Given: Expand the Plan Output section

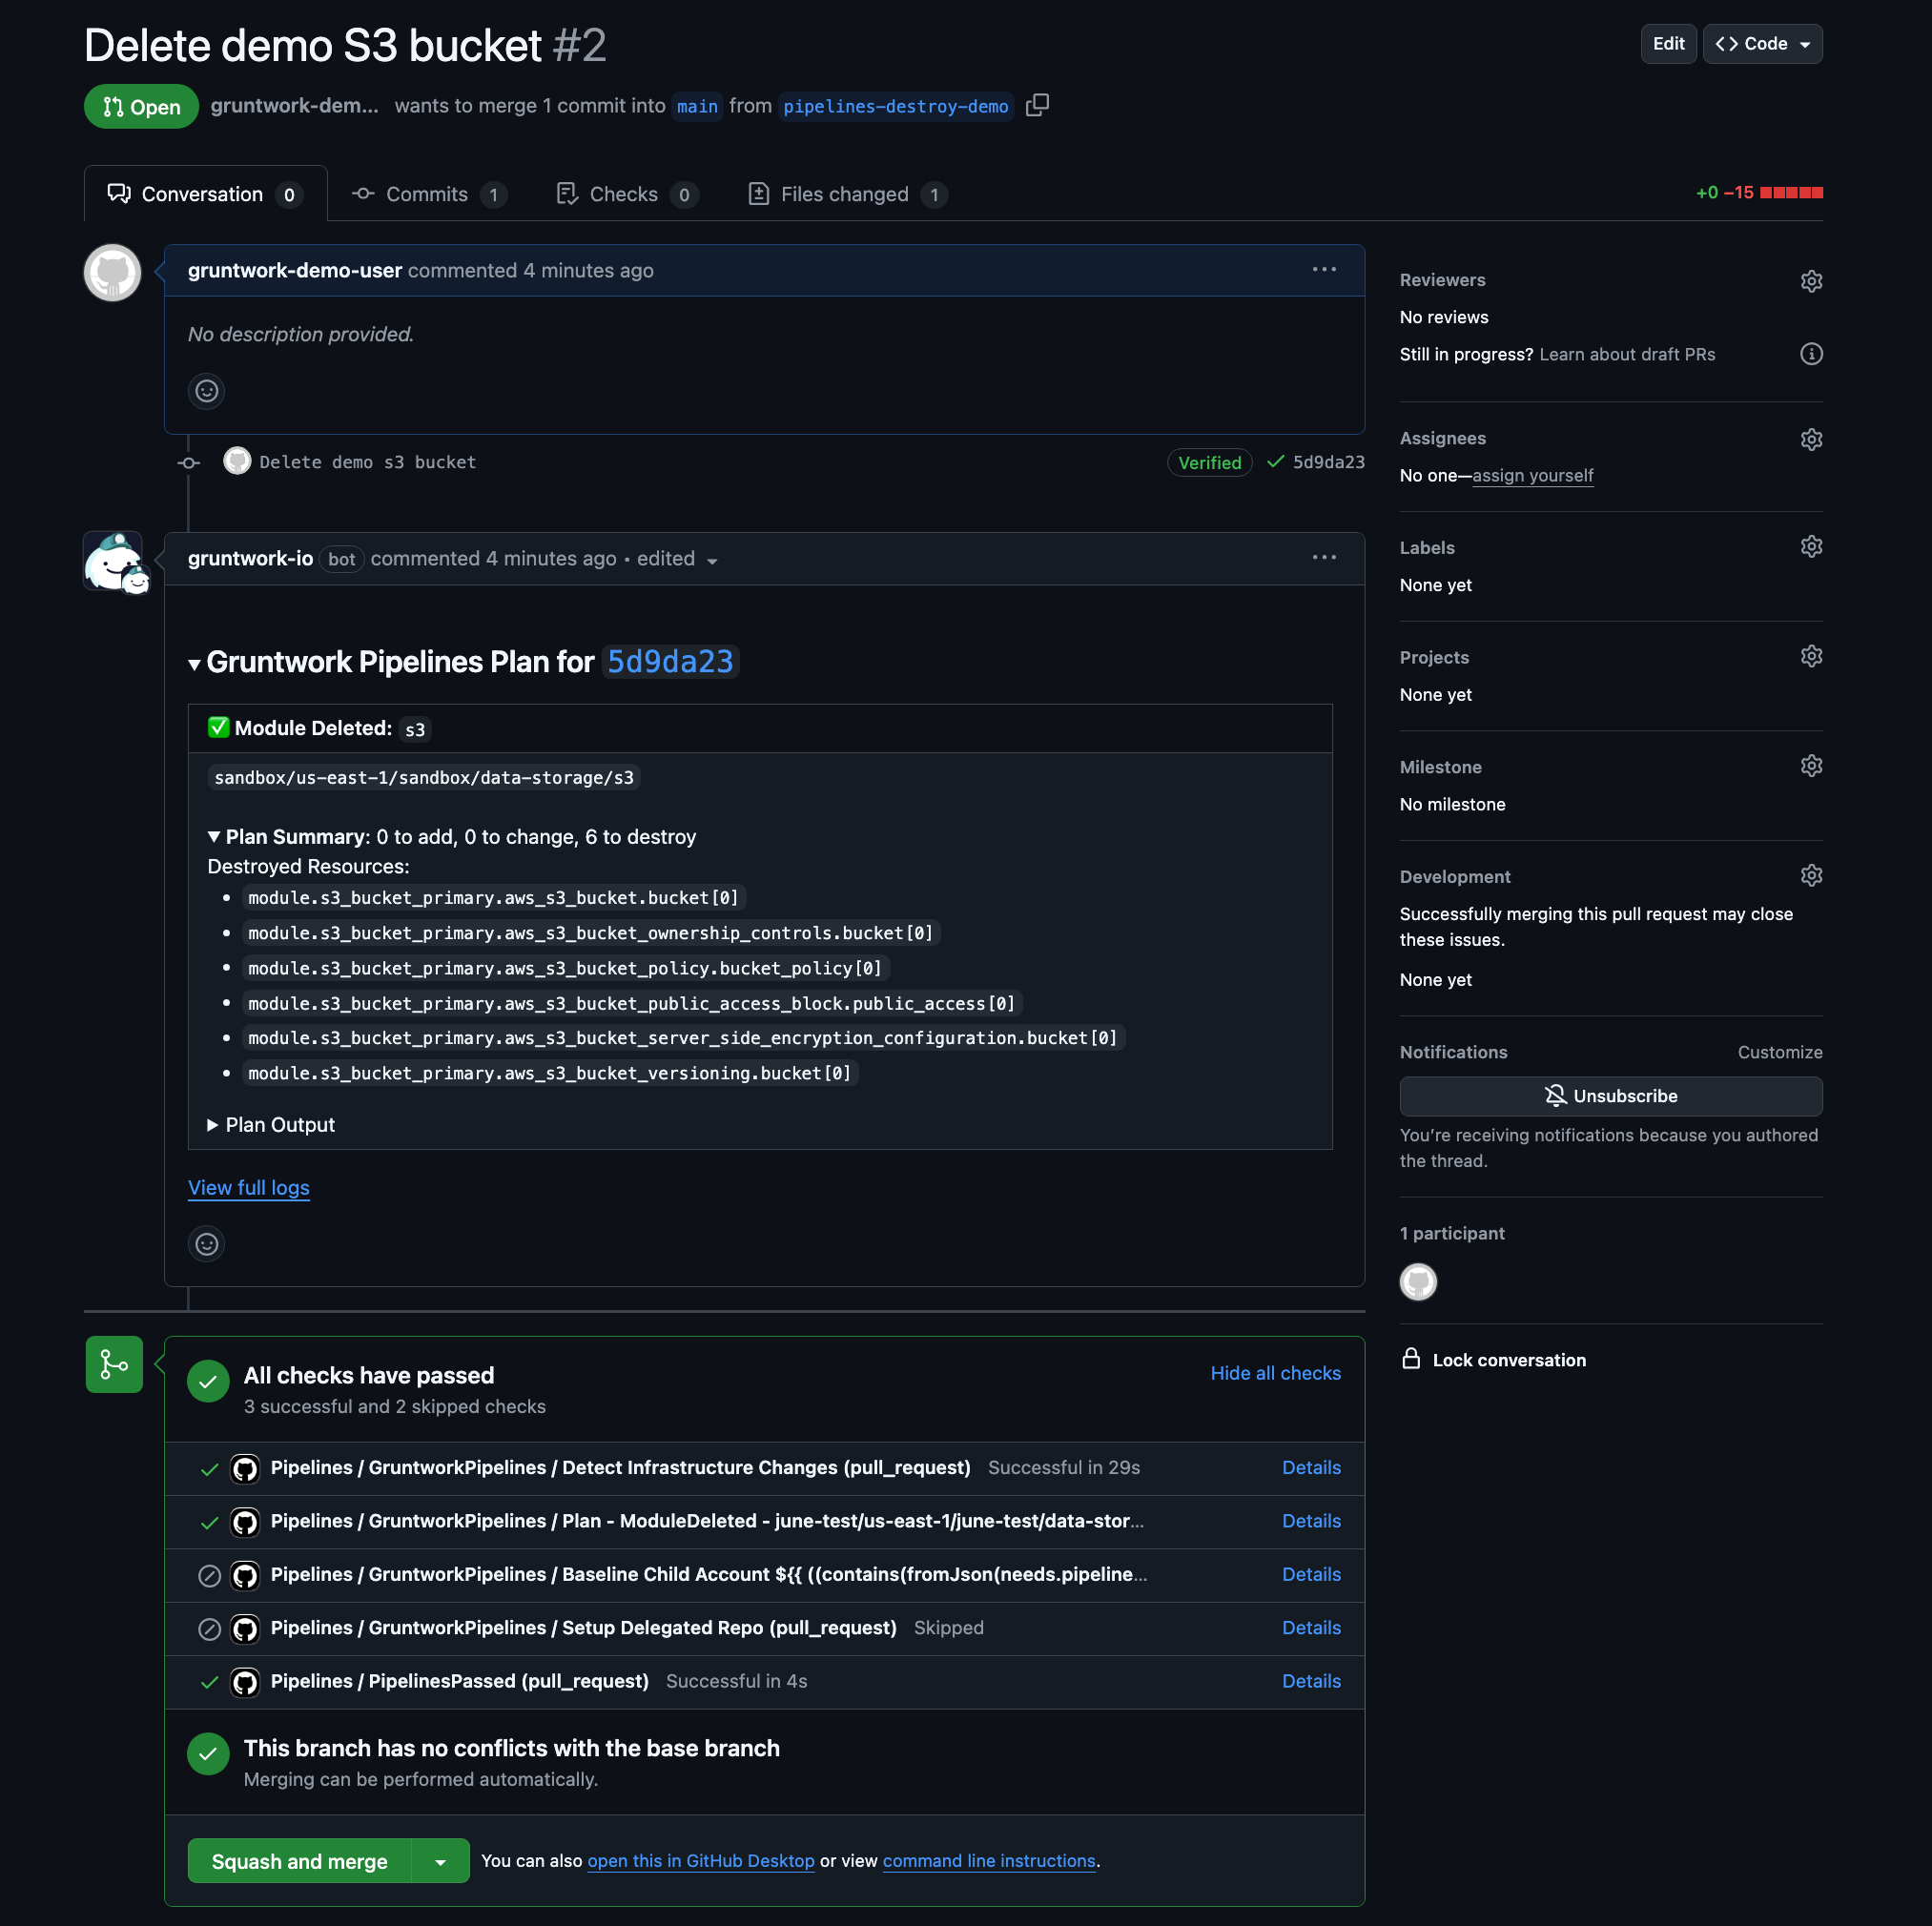Looking at the screenshot, I should click(270, 1124).
